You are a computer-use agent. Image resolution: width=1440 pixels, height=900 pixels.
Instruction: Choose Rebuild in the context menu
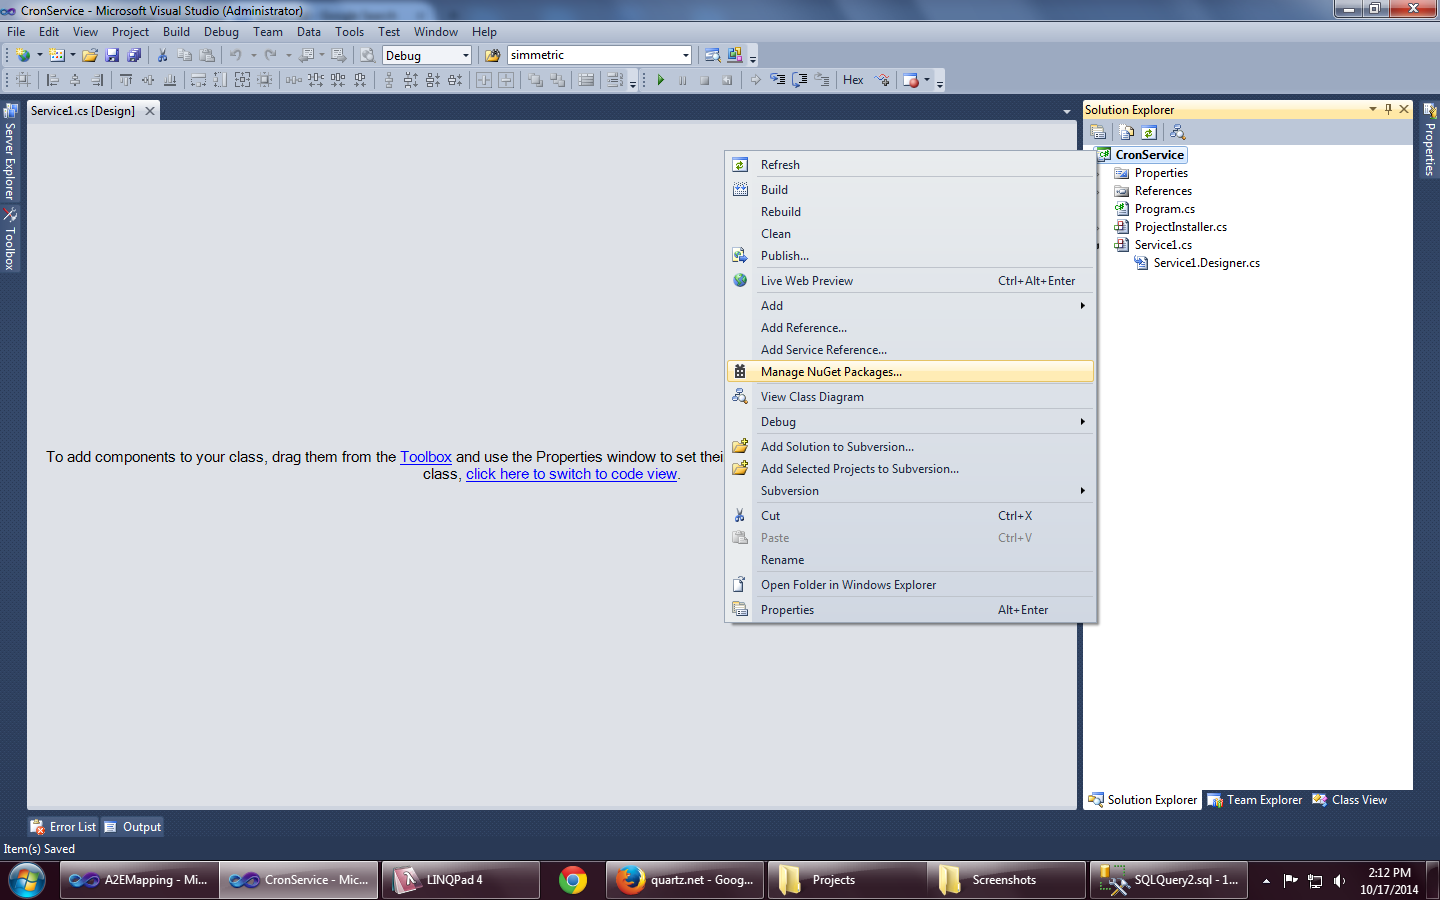pyautogui.click(x=910, y=212)
